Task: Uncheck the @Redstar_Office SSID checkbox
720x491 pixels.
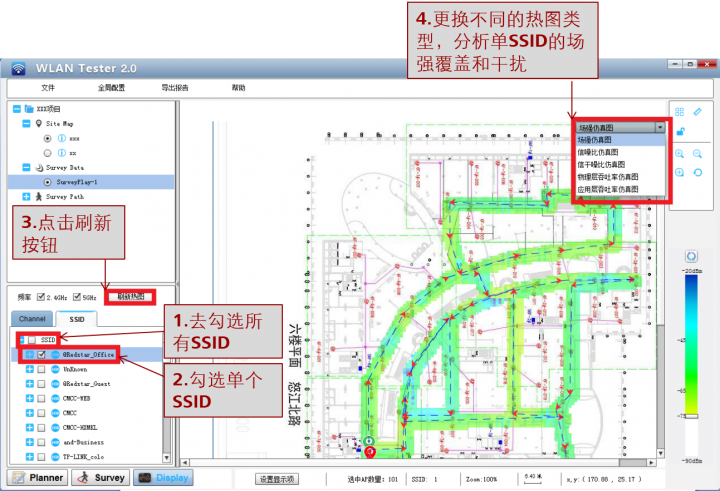Action: (x=41, y=355)
